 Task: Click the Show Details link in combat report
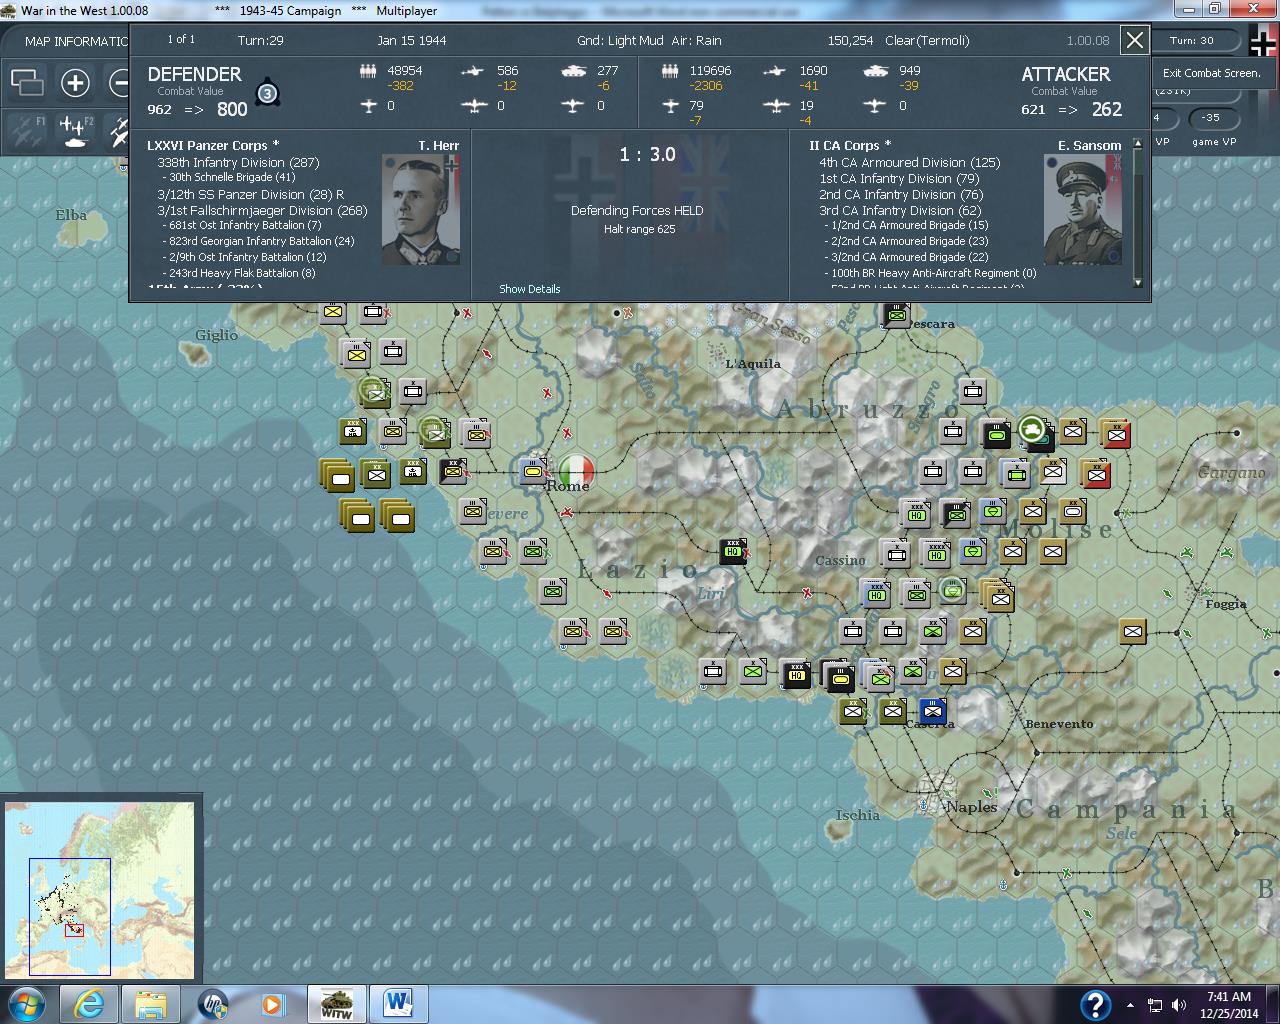pos(530,289)
